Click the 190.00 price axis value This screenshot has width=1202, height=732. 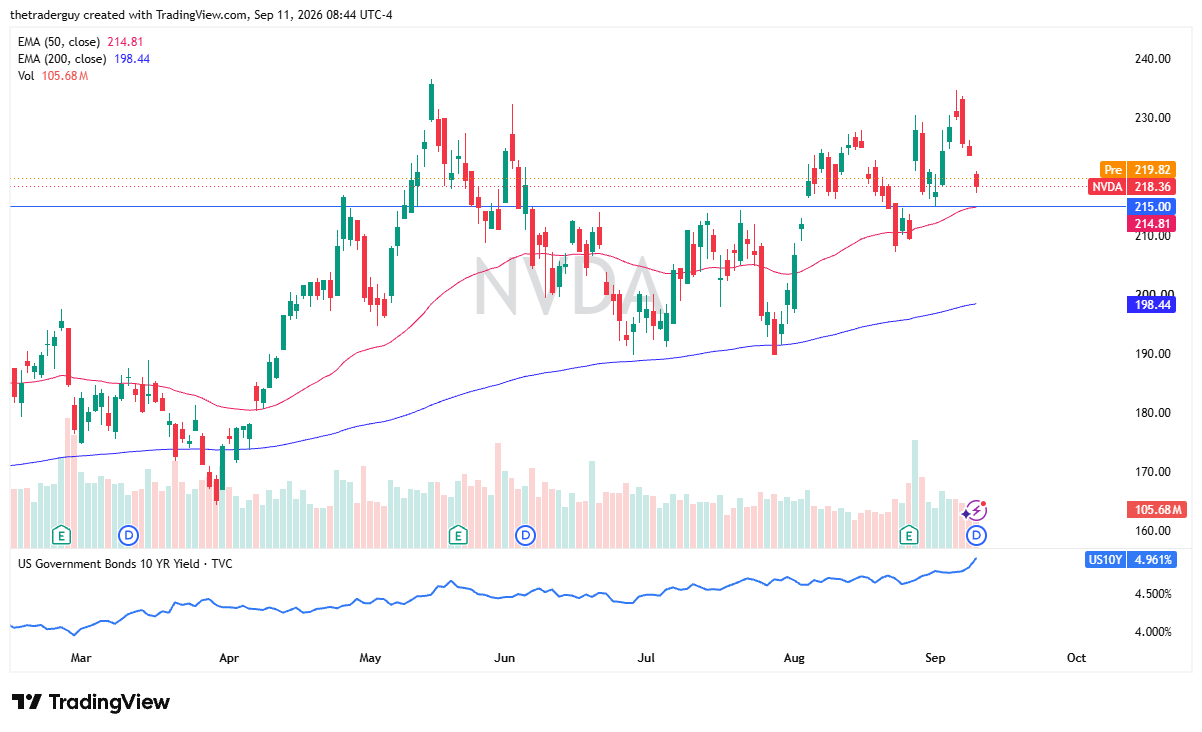1153,354
